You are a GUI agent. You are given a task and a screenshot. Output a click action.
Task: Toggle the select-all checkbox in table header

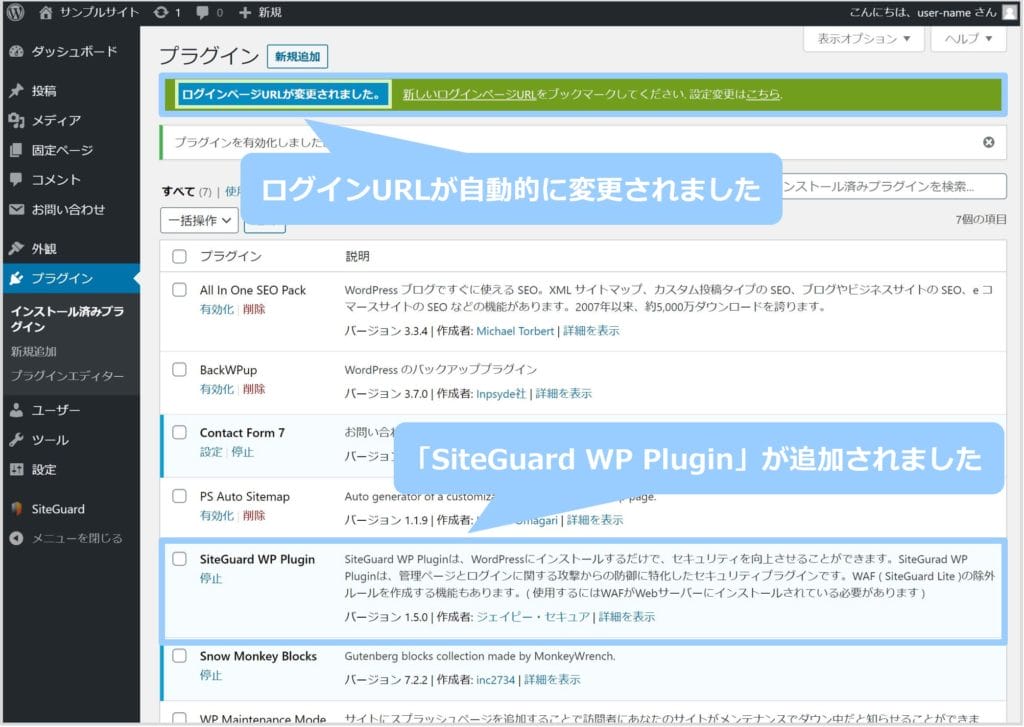click(179, 257)
